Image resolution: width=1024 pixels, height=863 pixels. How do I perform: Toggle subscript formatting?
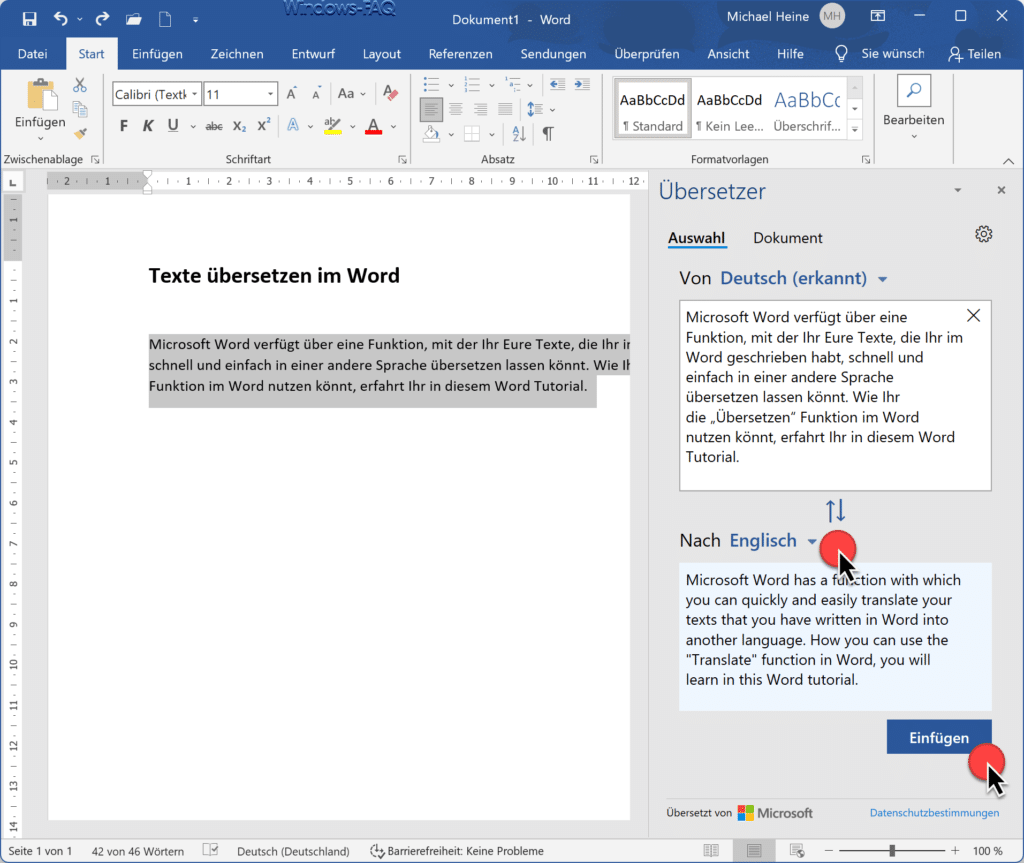(240, 126)
